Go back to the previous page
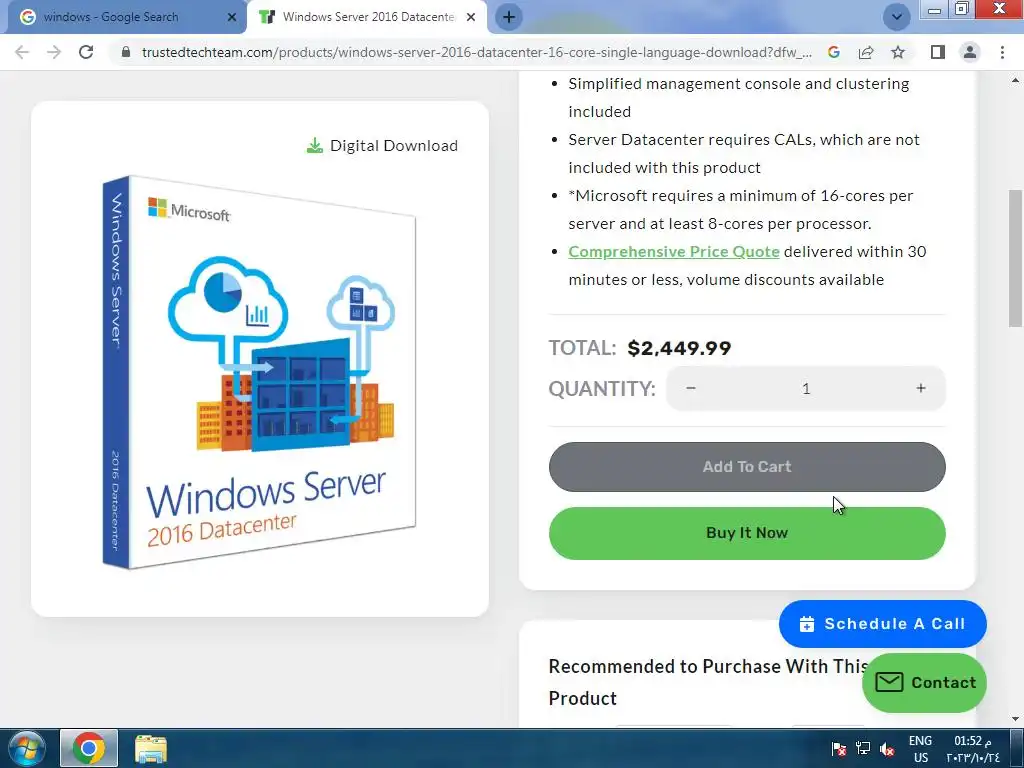 22,52
